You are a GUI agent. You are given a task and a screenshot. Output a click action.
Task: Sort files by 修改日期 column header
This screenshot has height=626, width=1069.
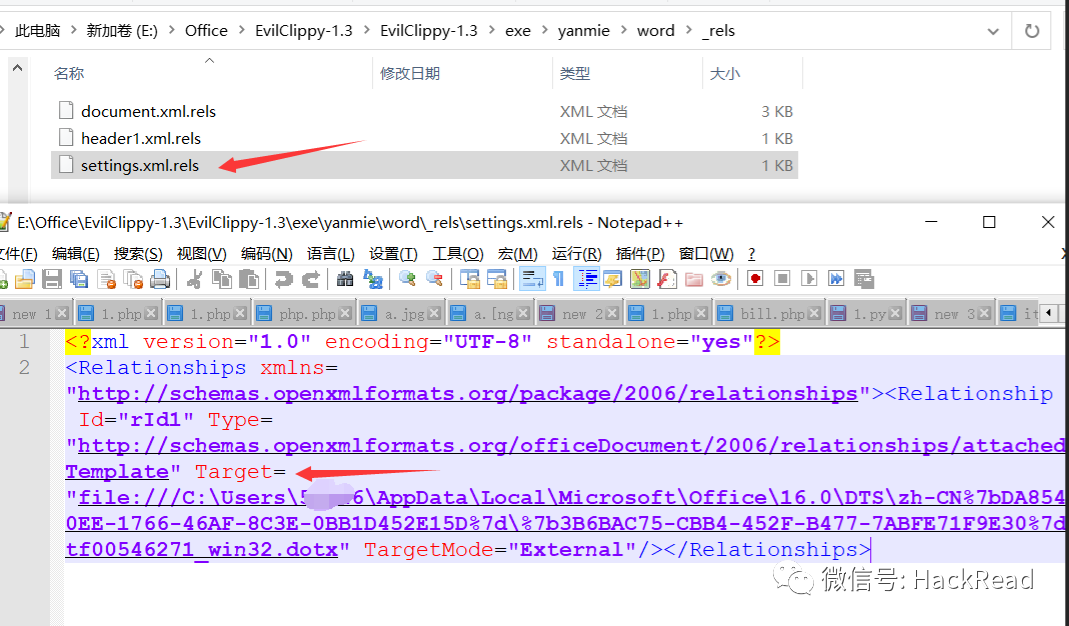410,74
